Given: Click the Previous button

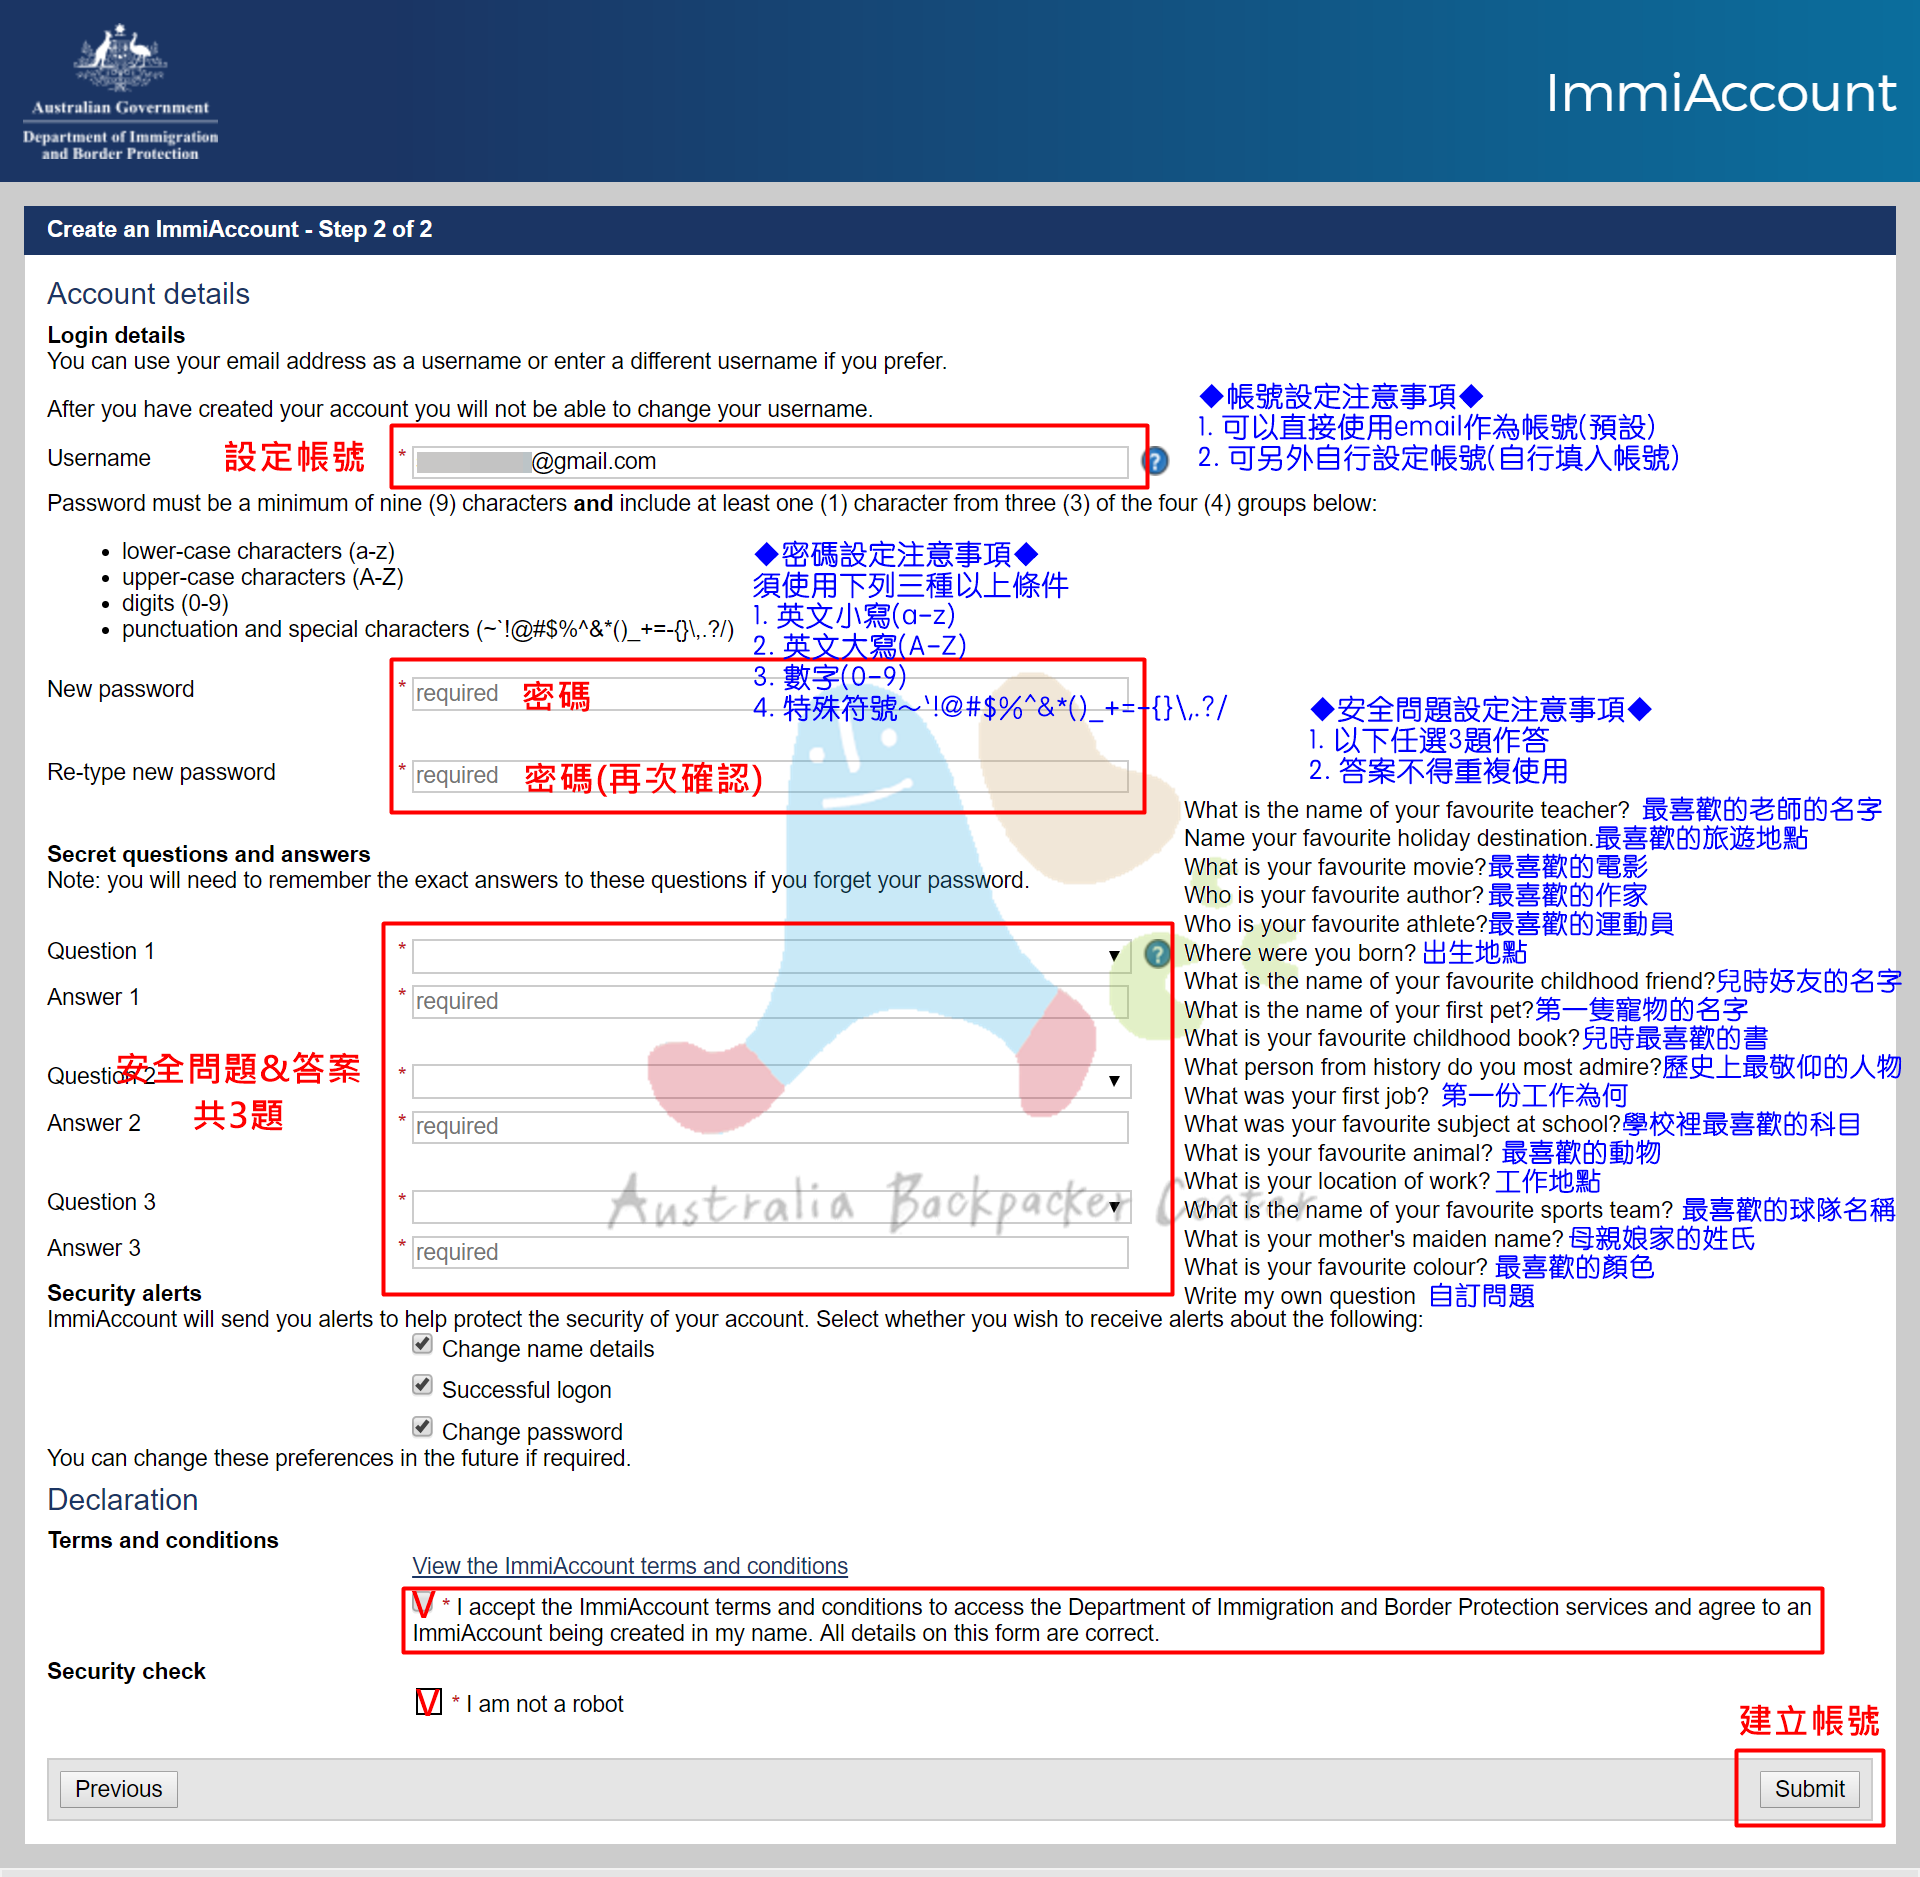Looking at the screenshot, I should tap(119, 1789).
